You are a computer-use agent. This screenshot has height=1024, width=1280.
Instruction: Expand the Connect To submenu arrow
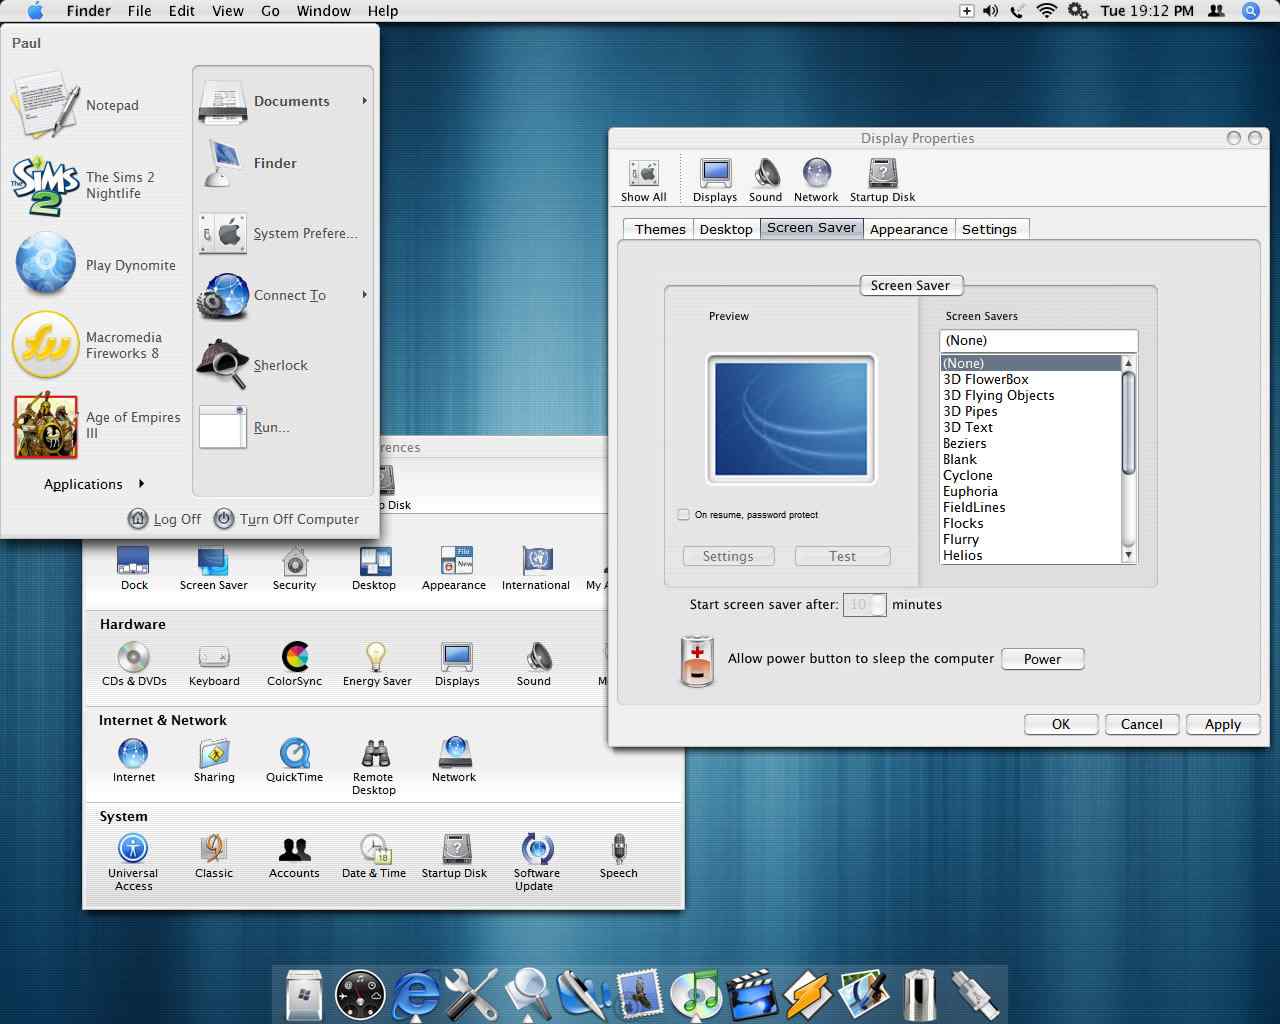pos(364,295)
